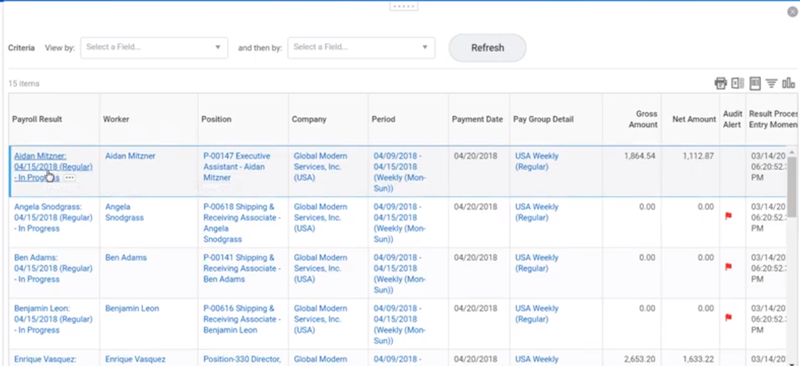Open P-00616 Shipping & Receiving Associate position
800x366 pixels.
(242, 319)
